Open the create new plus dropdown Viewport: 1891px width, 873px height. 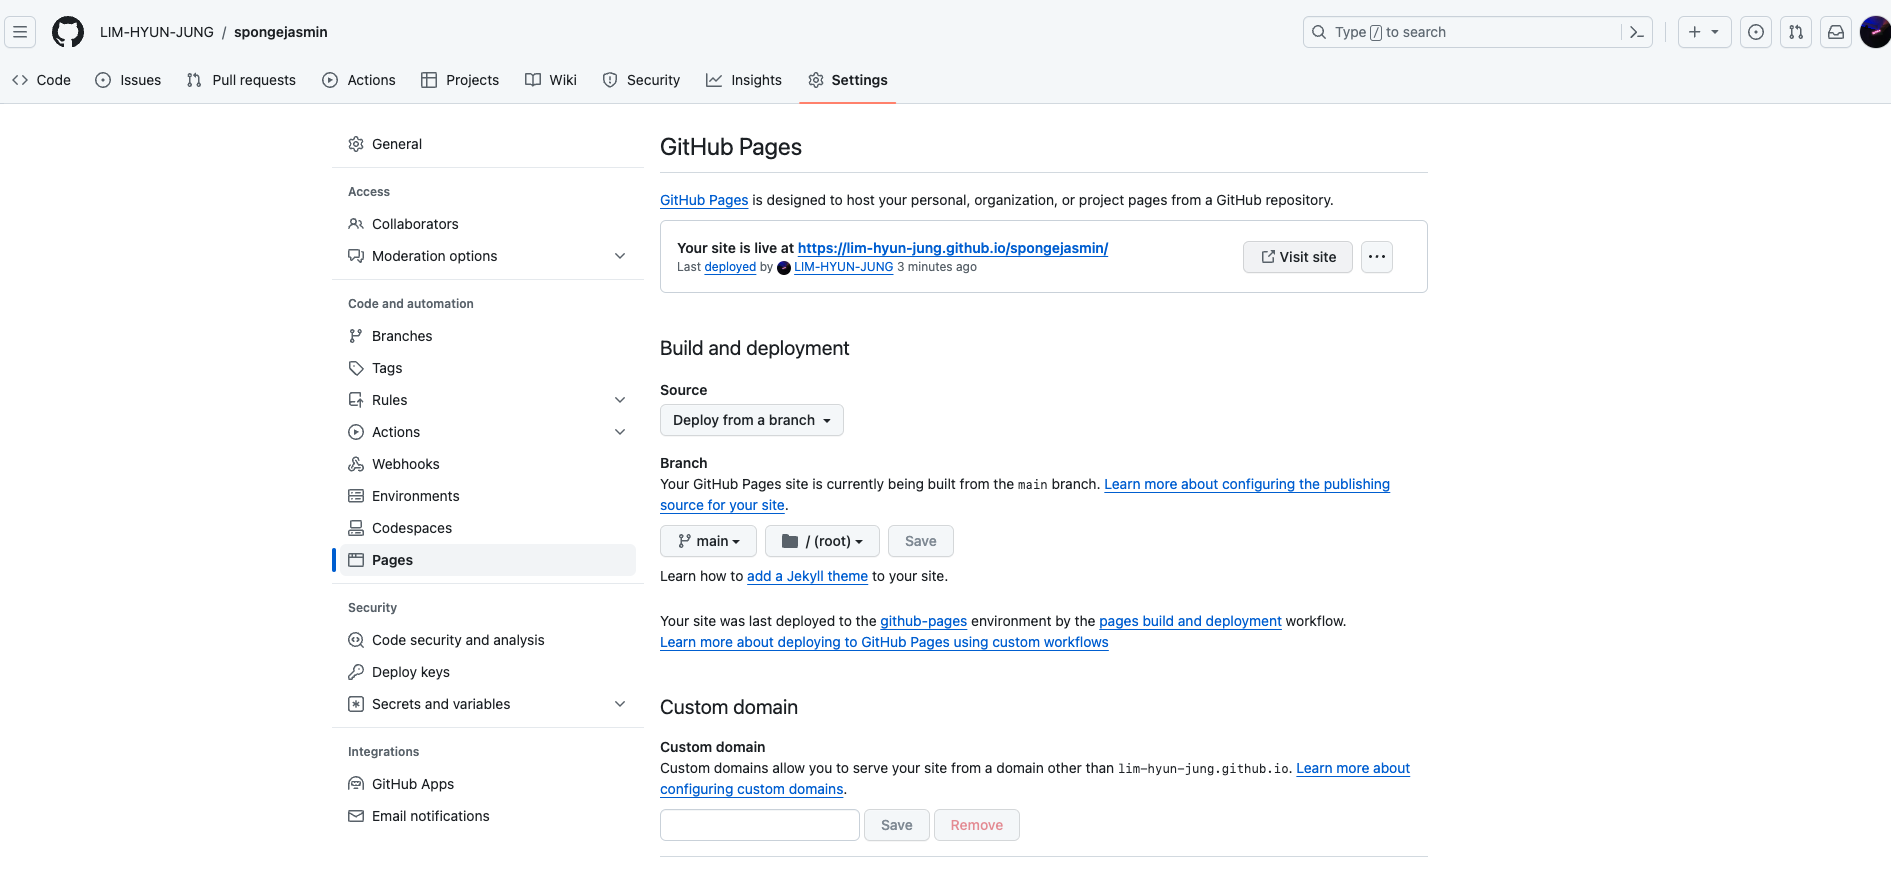tap(1704, 32)
